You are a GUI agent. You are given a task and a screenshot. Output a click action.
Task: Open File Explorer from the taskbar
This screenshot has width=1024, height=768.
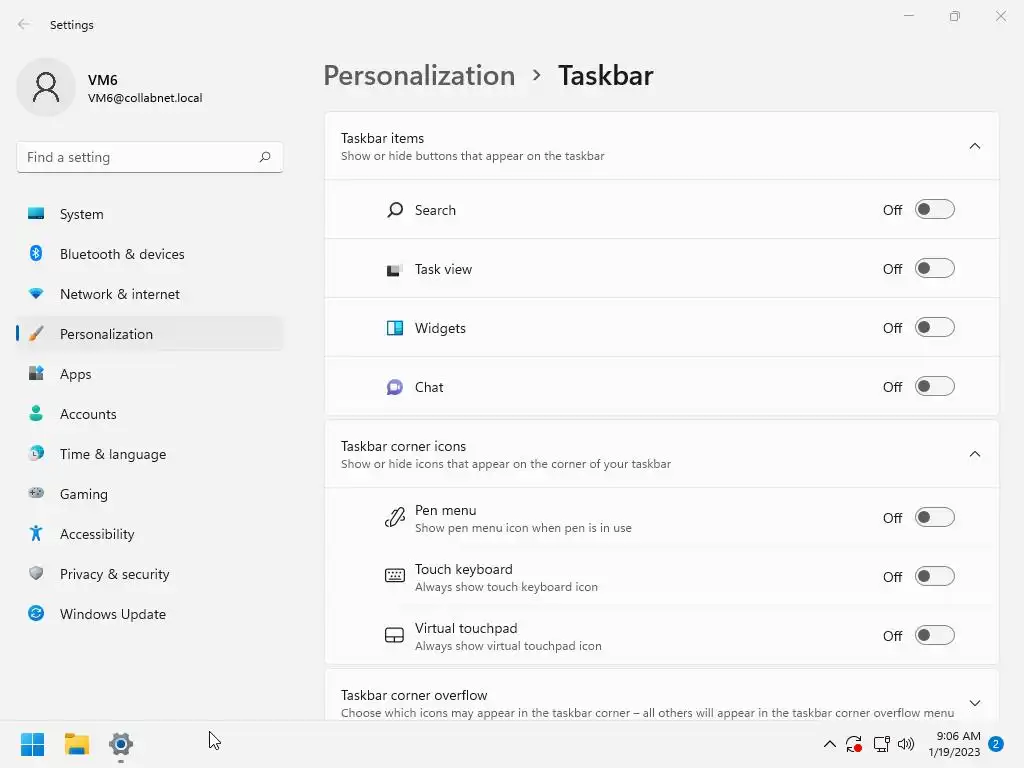click(77, 744)
